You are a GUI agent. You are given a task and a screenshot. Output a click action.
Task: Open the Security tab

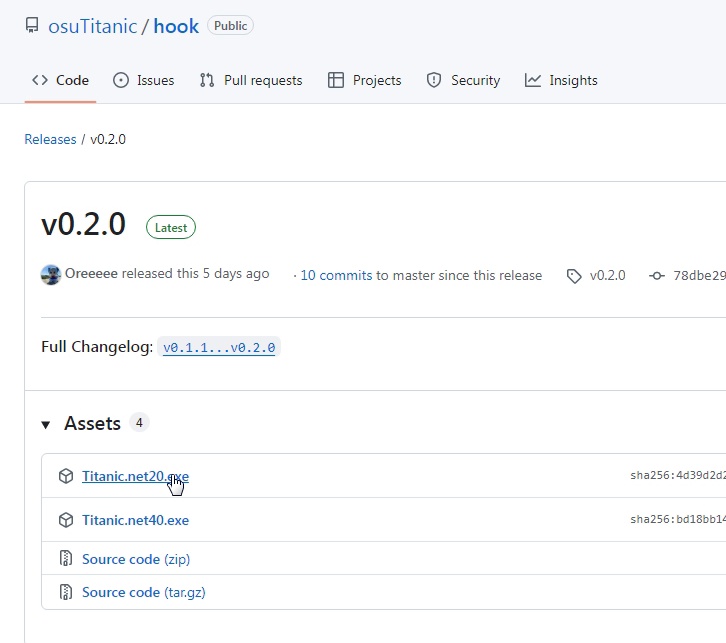coord(463,80)
